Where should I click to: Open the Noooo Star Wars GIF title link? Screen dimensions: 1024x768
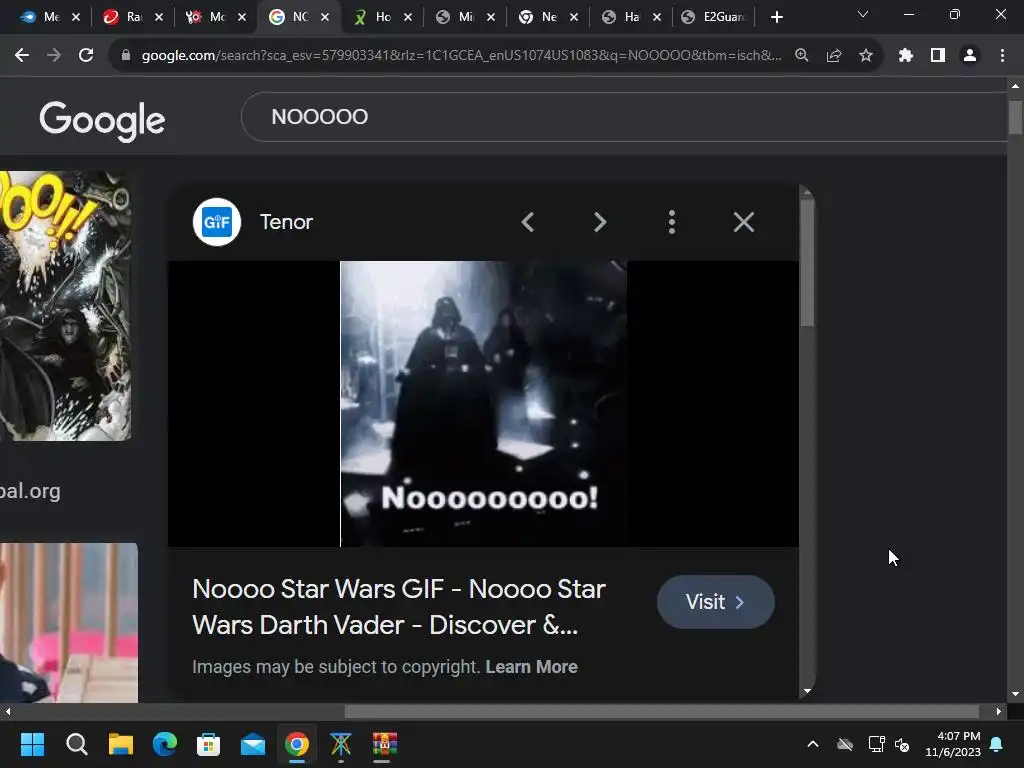[x=399, y=607]
